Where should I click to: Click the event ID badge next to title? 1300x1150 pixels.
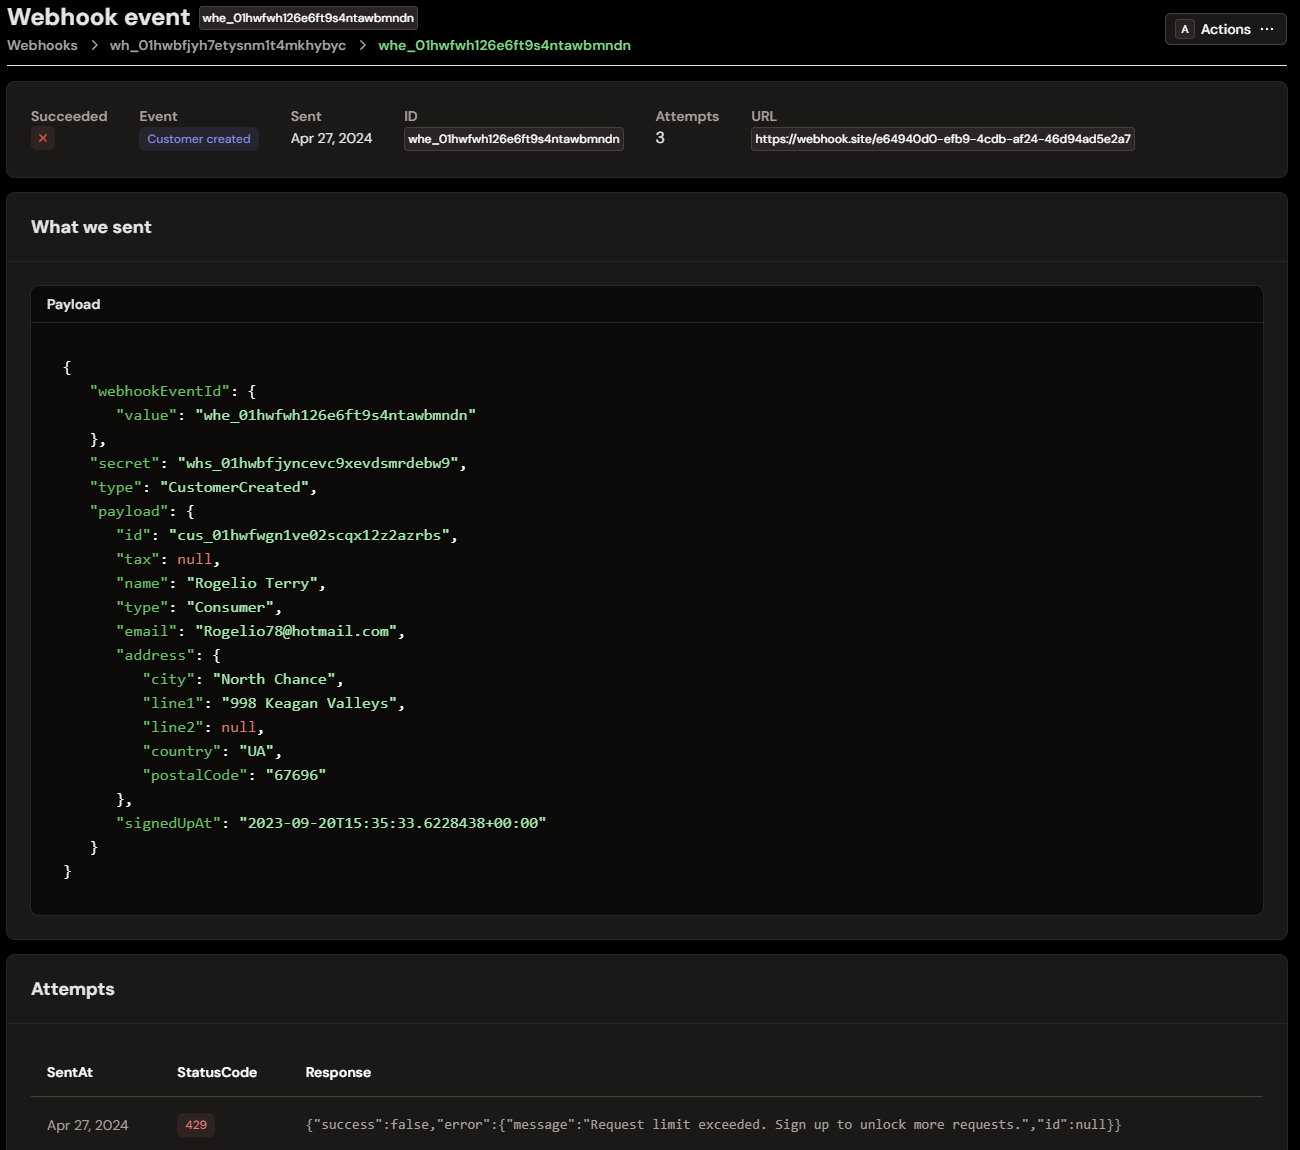pyautogui.click(x=308, y=18)
